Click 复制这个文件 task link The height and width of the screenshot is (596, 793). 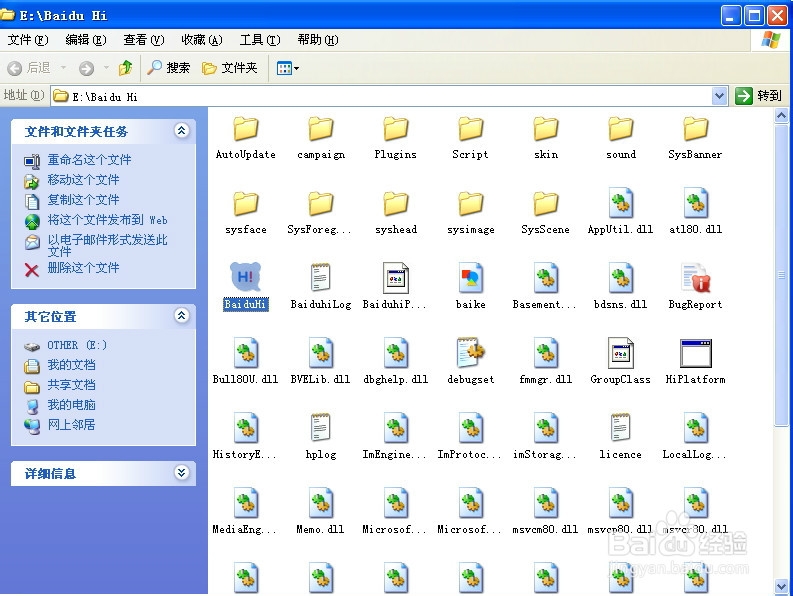(83, 200)
